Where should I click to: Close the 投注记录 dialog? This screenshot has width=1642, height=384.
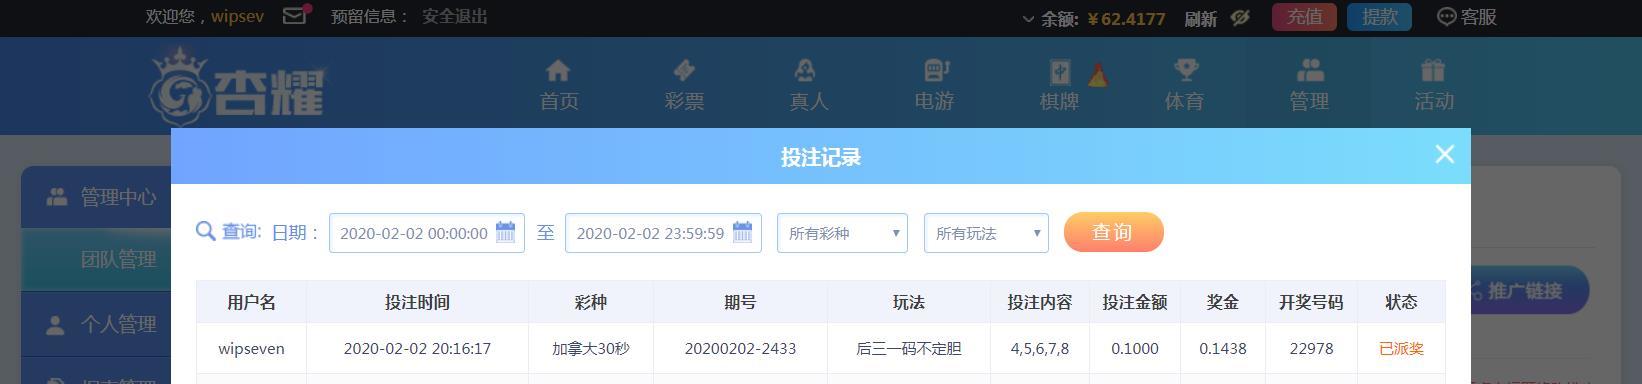[x=1444, y=154]
